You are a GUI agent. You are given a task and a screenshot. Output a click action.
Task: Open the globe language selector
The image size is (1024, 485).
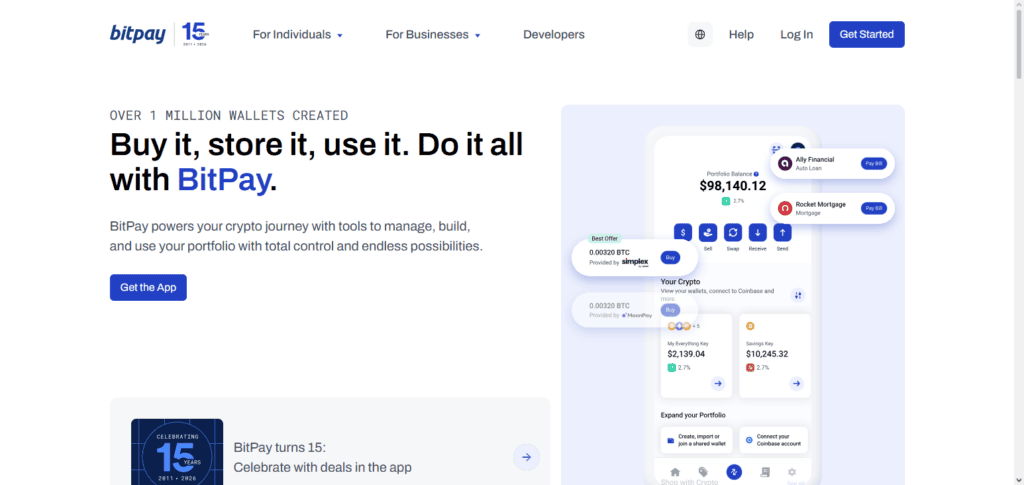click(700, 35)
